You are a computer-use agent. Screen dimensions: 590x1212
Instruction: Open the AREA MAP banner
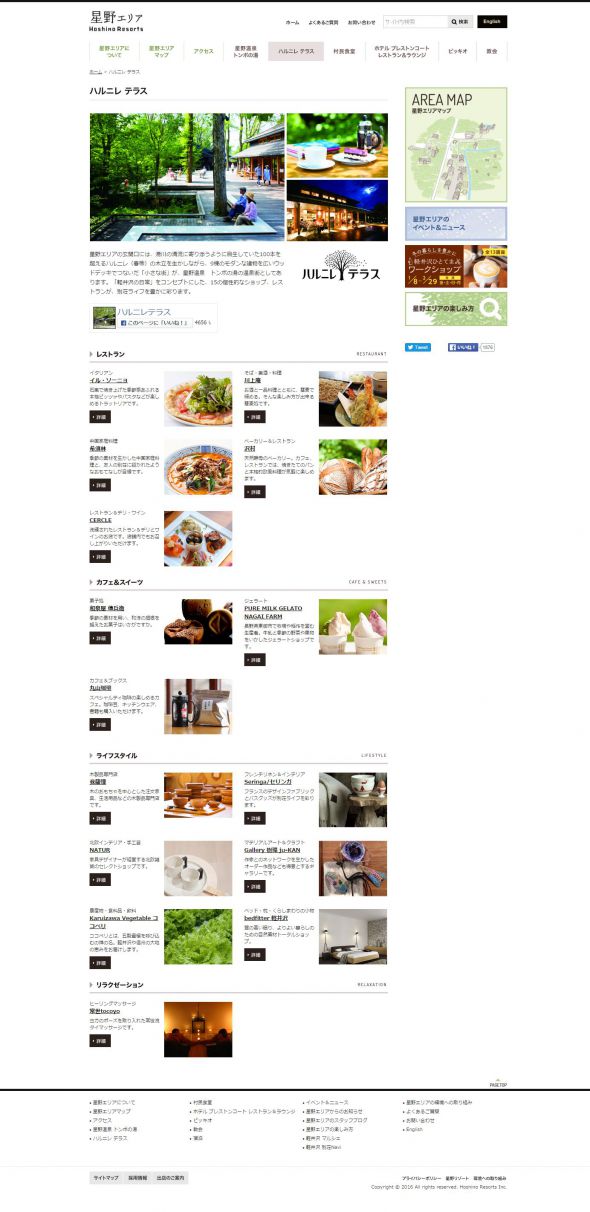tap(456, 145)
